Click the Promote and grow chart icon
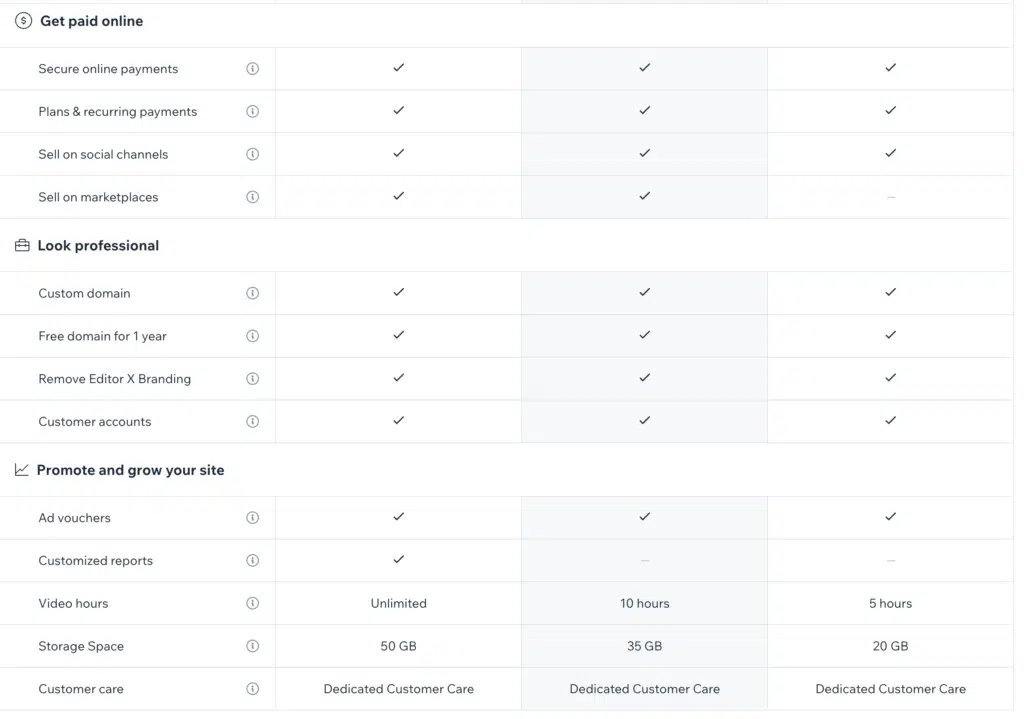Image resolution: width=1024 pixels, height=719 pixels. 22,470
